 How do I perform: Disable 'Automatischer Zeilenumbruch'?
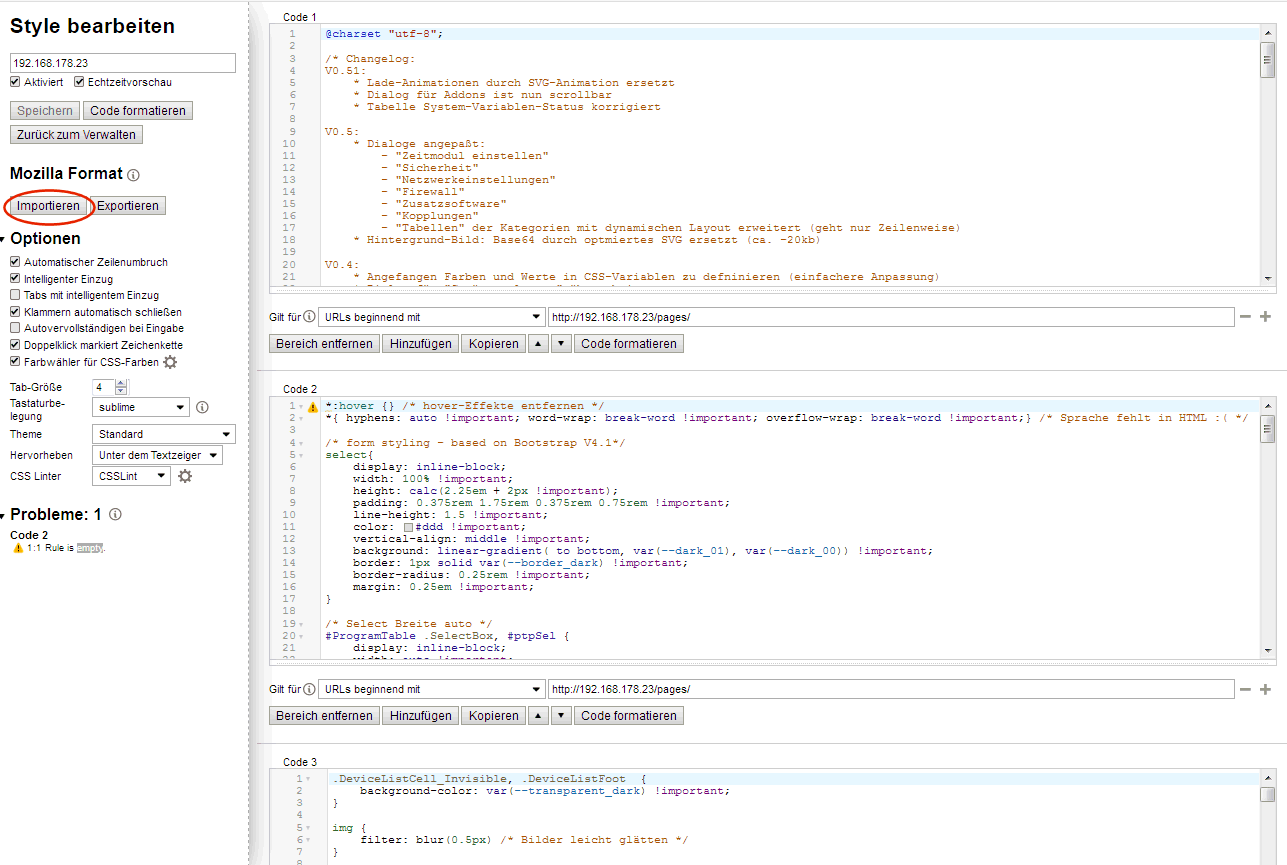pos(15,262)
